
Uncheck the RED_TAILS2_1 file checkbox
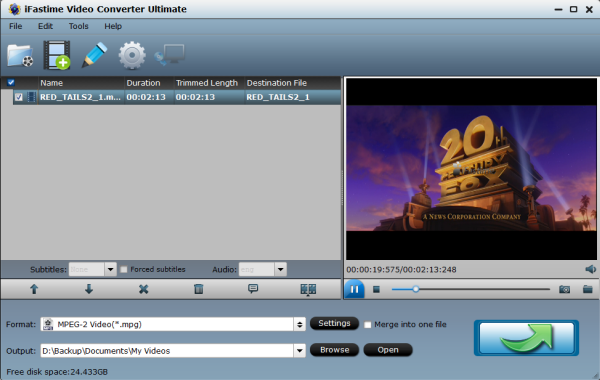(x=19, y=97)
